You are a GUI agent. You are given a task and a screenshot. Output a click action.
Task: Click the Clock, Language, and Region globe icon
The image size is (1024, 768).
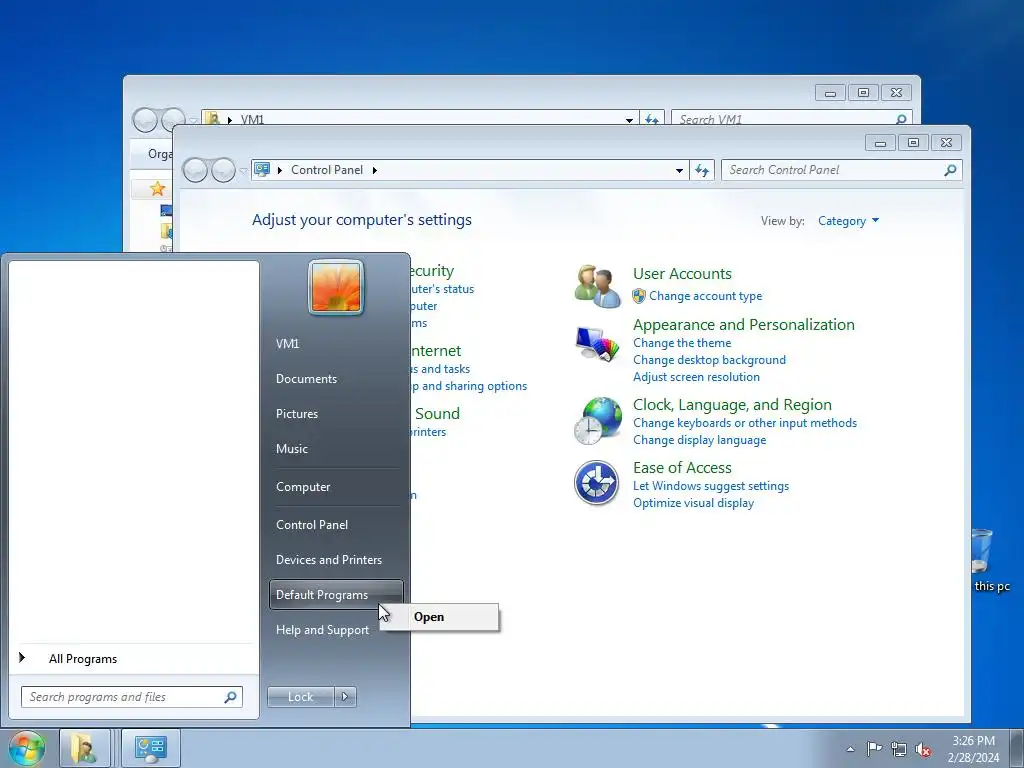pos(598,421)
